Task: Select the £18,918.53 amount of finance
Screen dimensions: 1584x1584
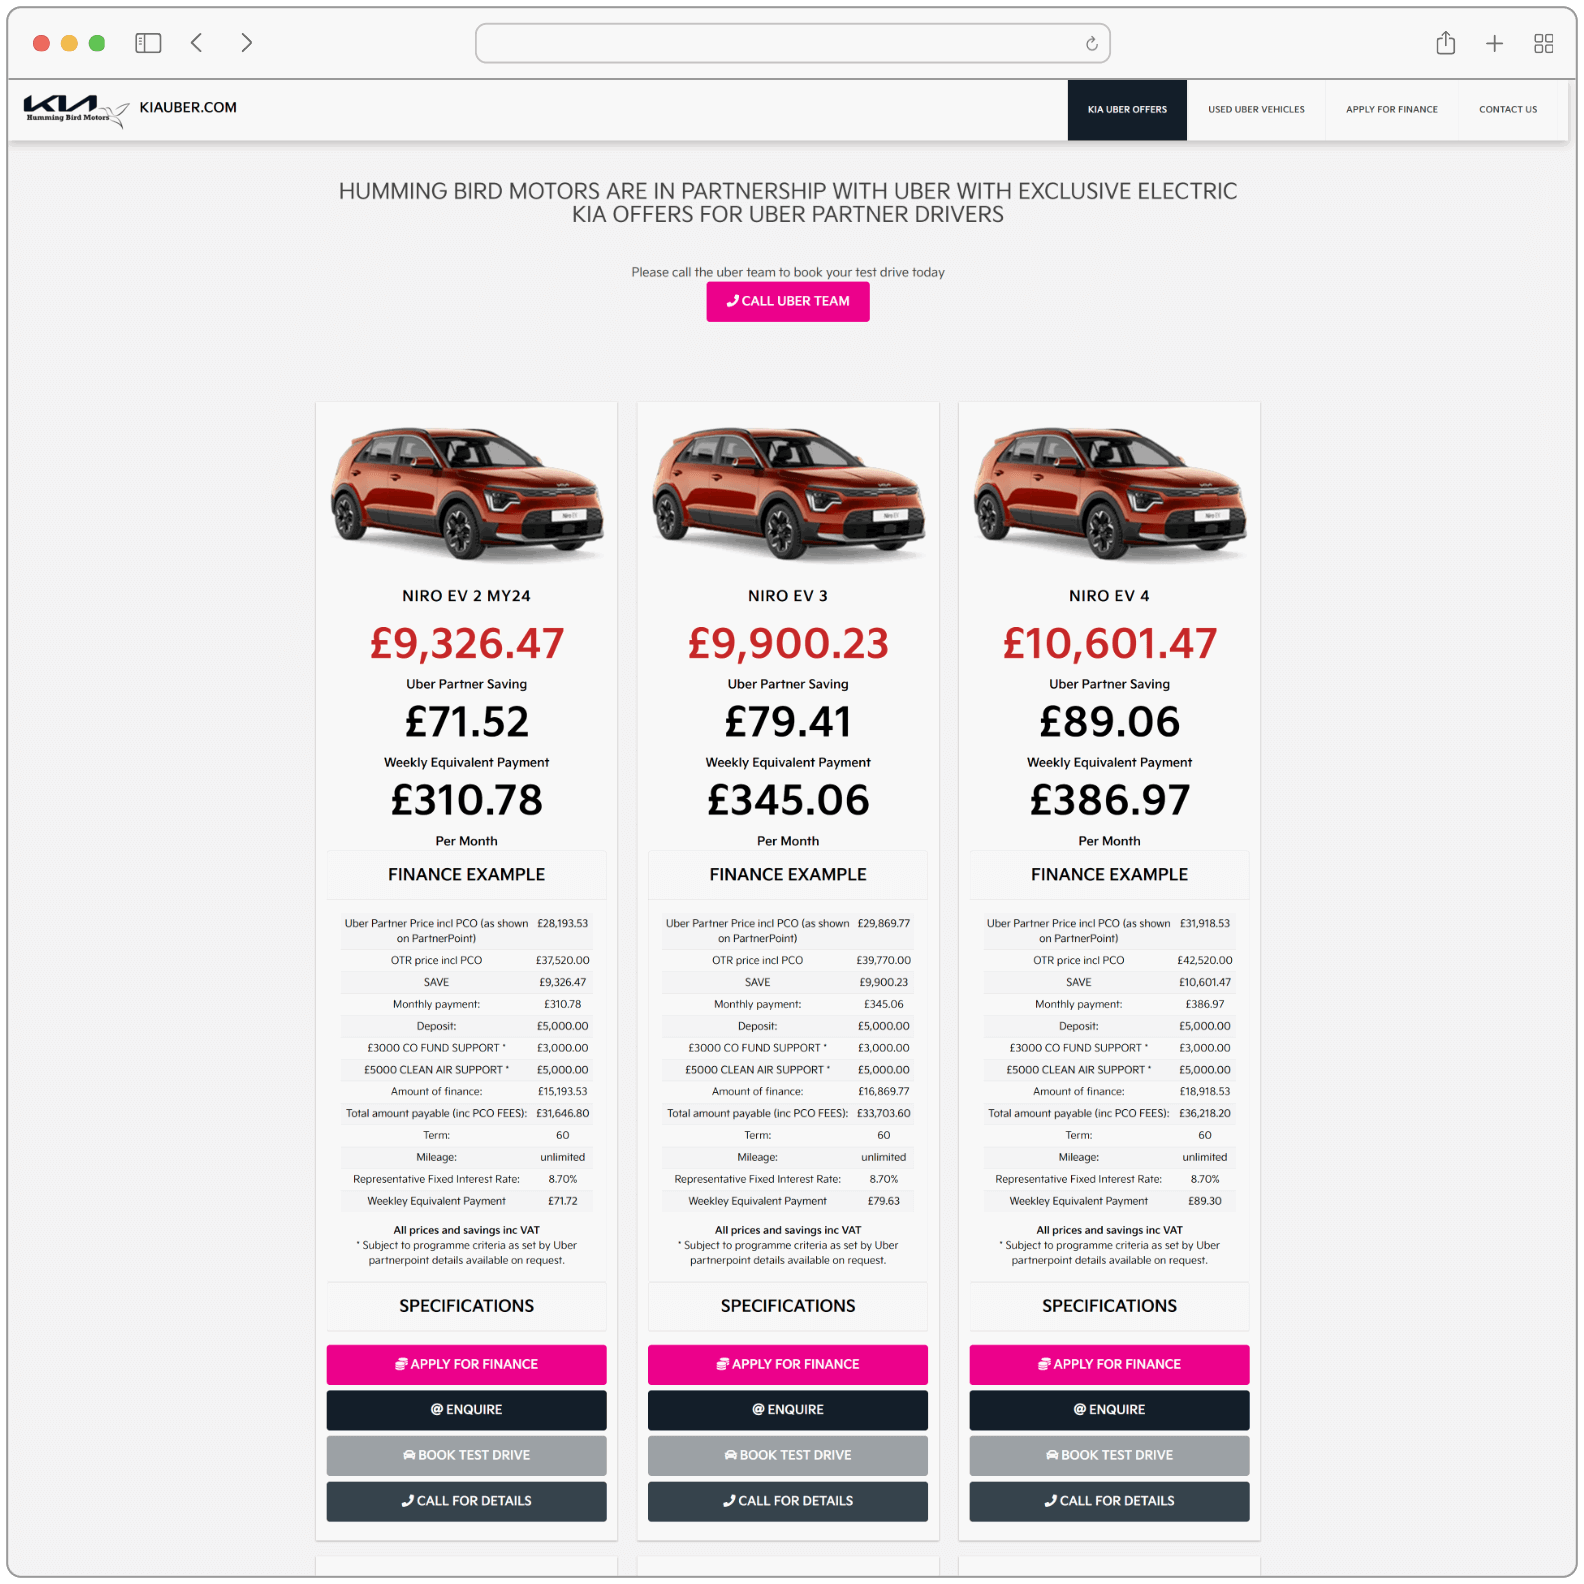Action: pyautogui.click(x=1205, y=1092)
